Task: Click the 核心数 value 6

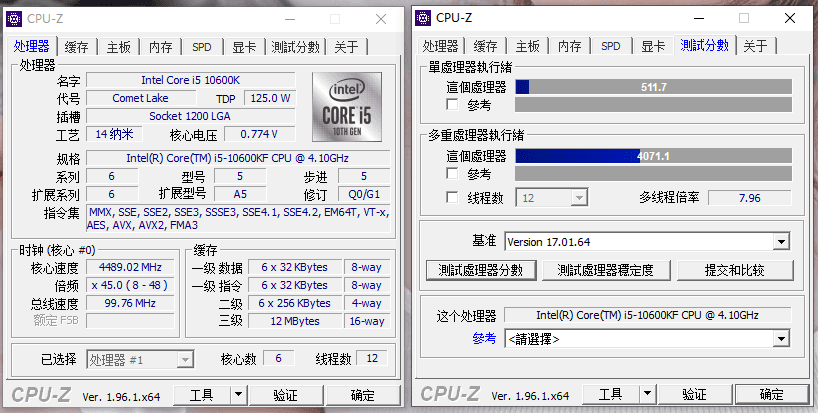Action: 278,359
